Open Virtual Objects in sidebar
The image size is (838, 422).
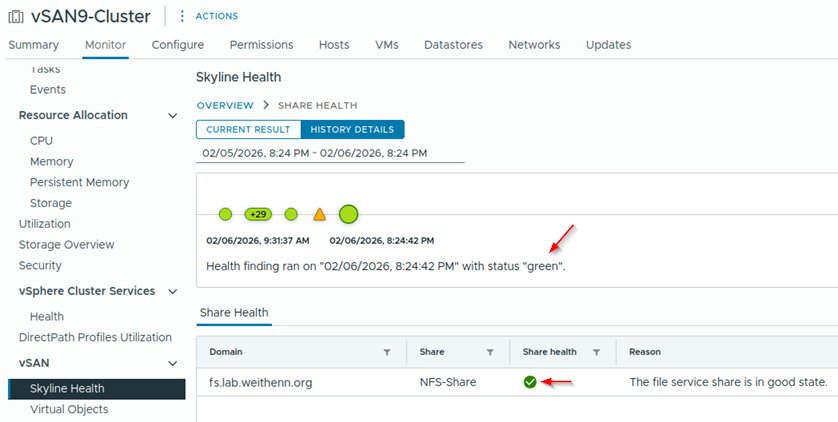click(x=69, y=409)
